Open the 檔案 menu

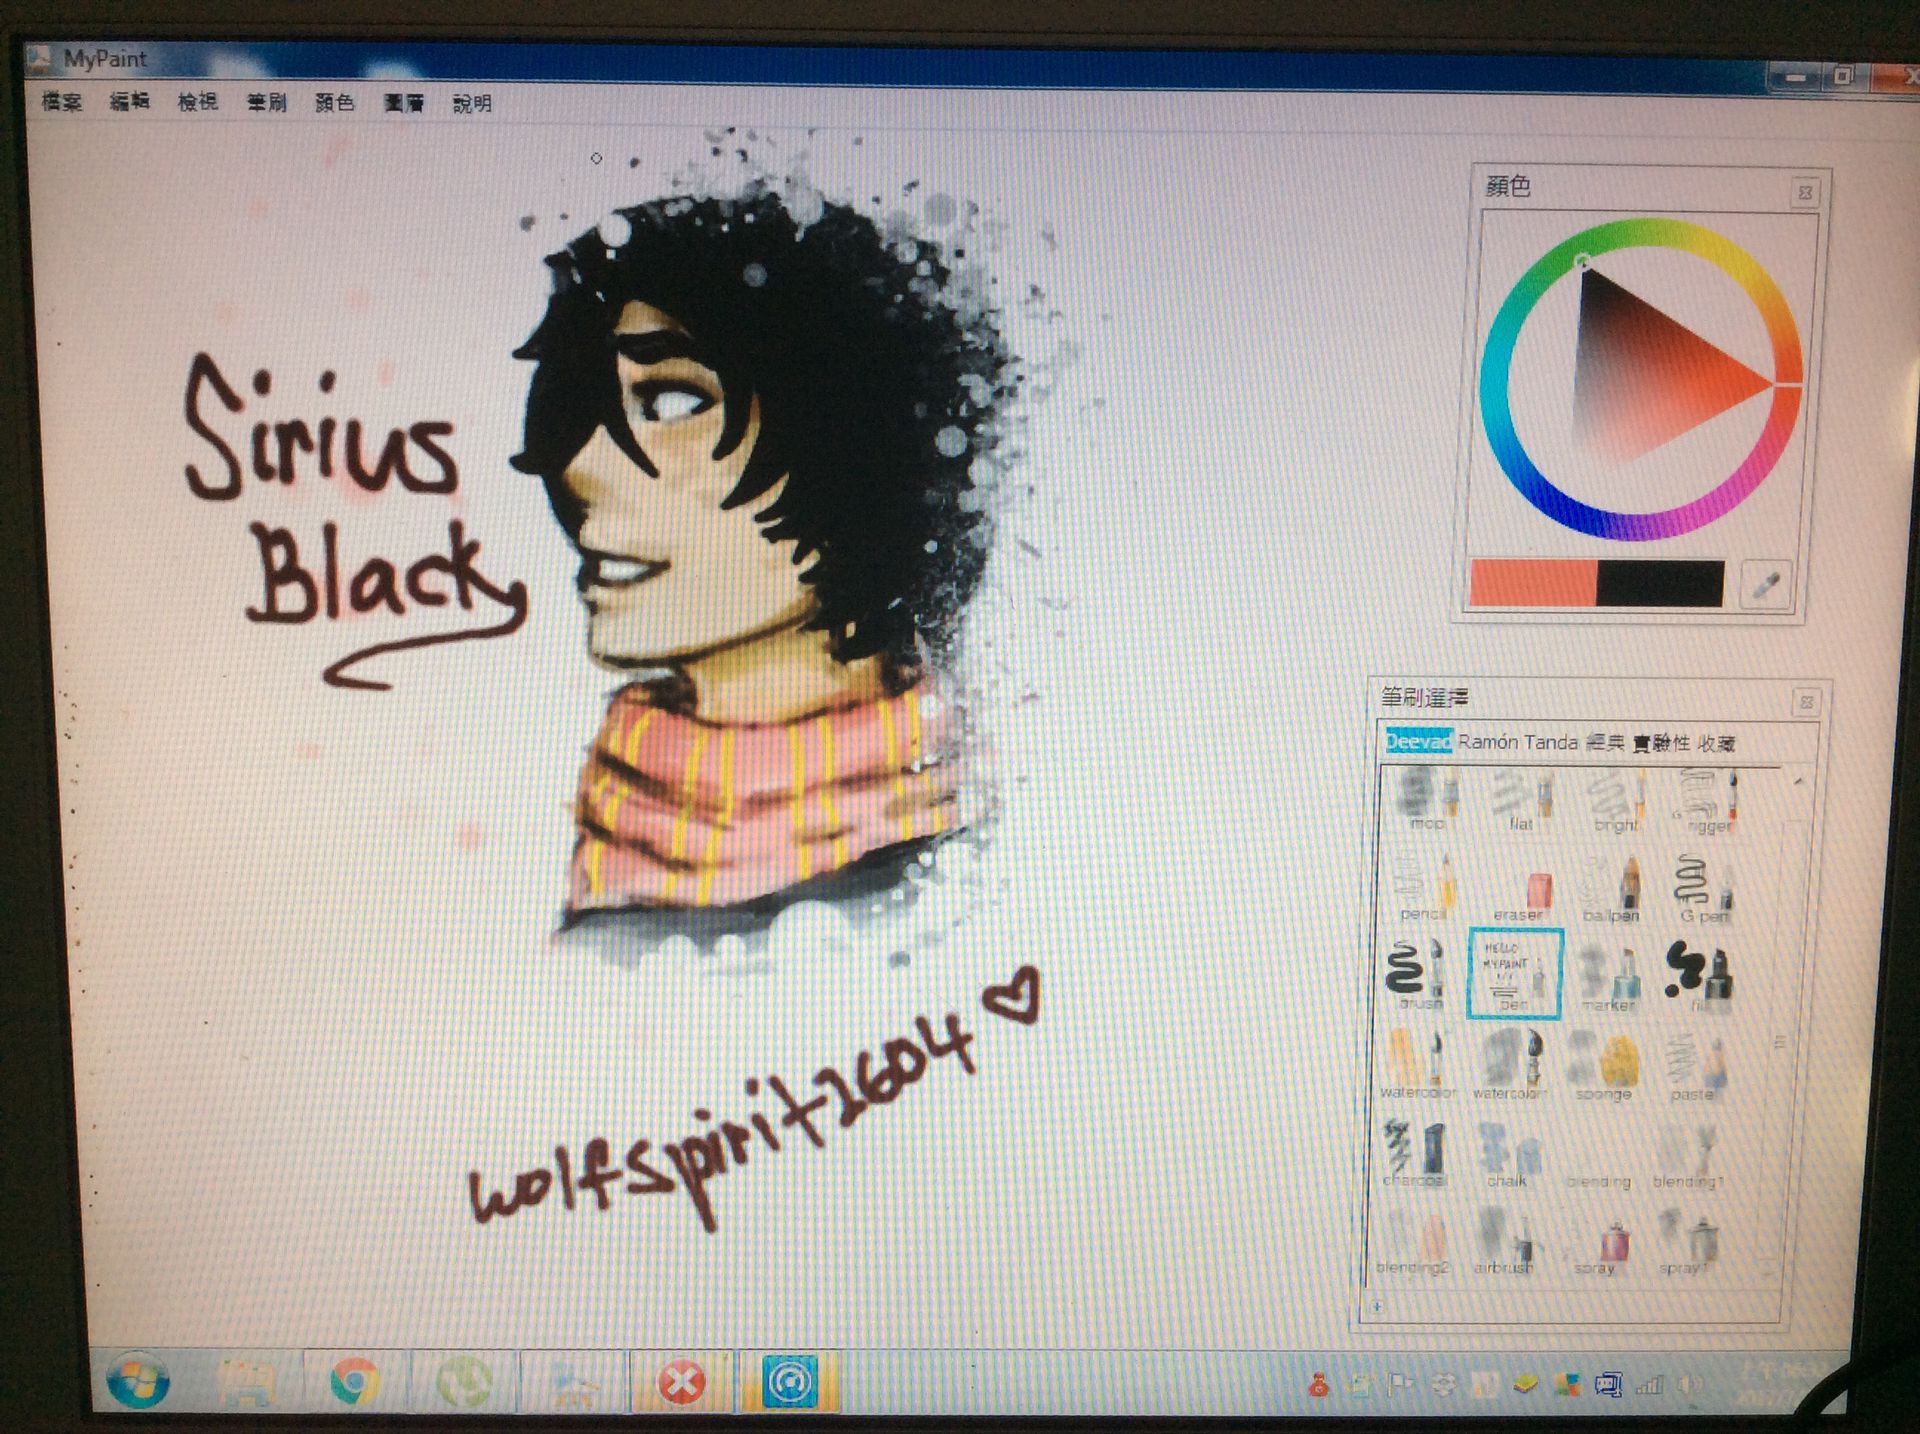pyautogui.click(x=62, y=101)
